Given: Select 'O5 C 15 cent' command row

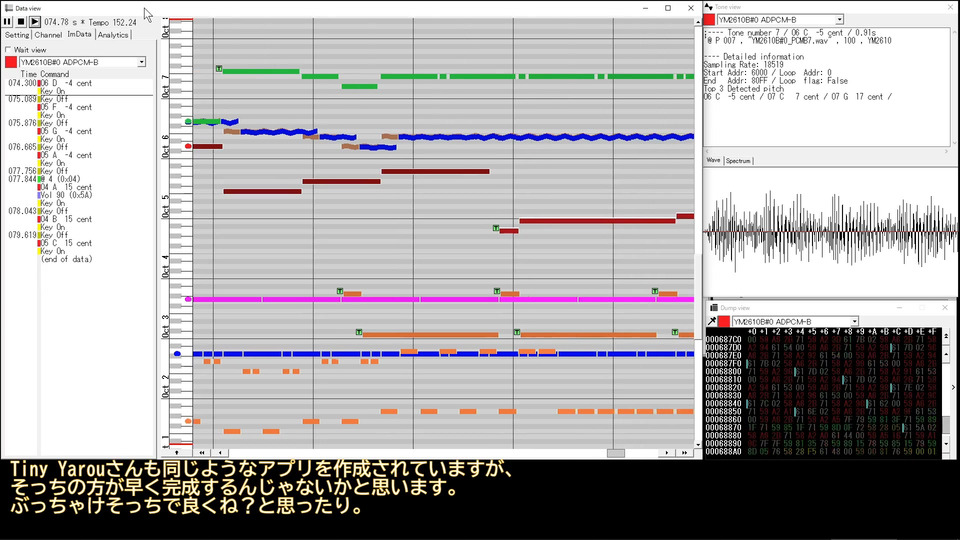Looking at the screenshot, I should (x=66, y=243).
